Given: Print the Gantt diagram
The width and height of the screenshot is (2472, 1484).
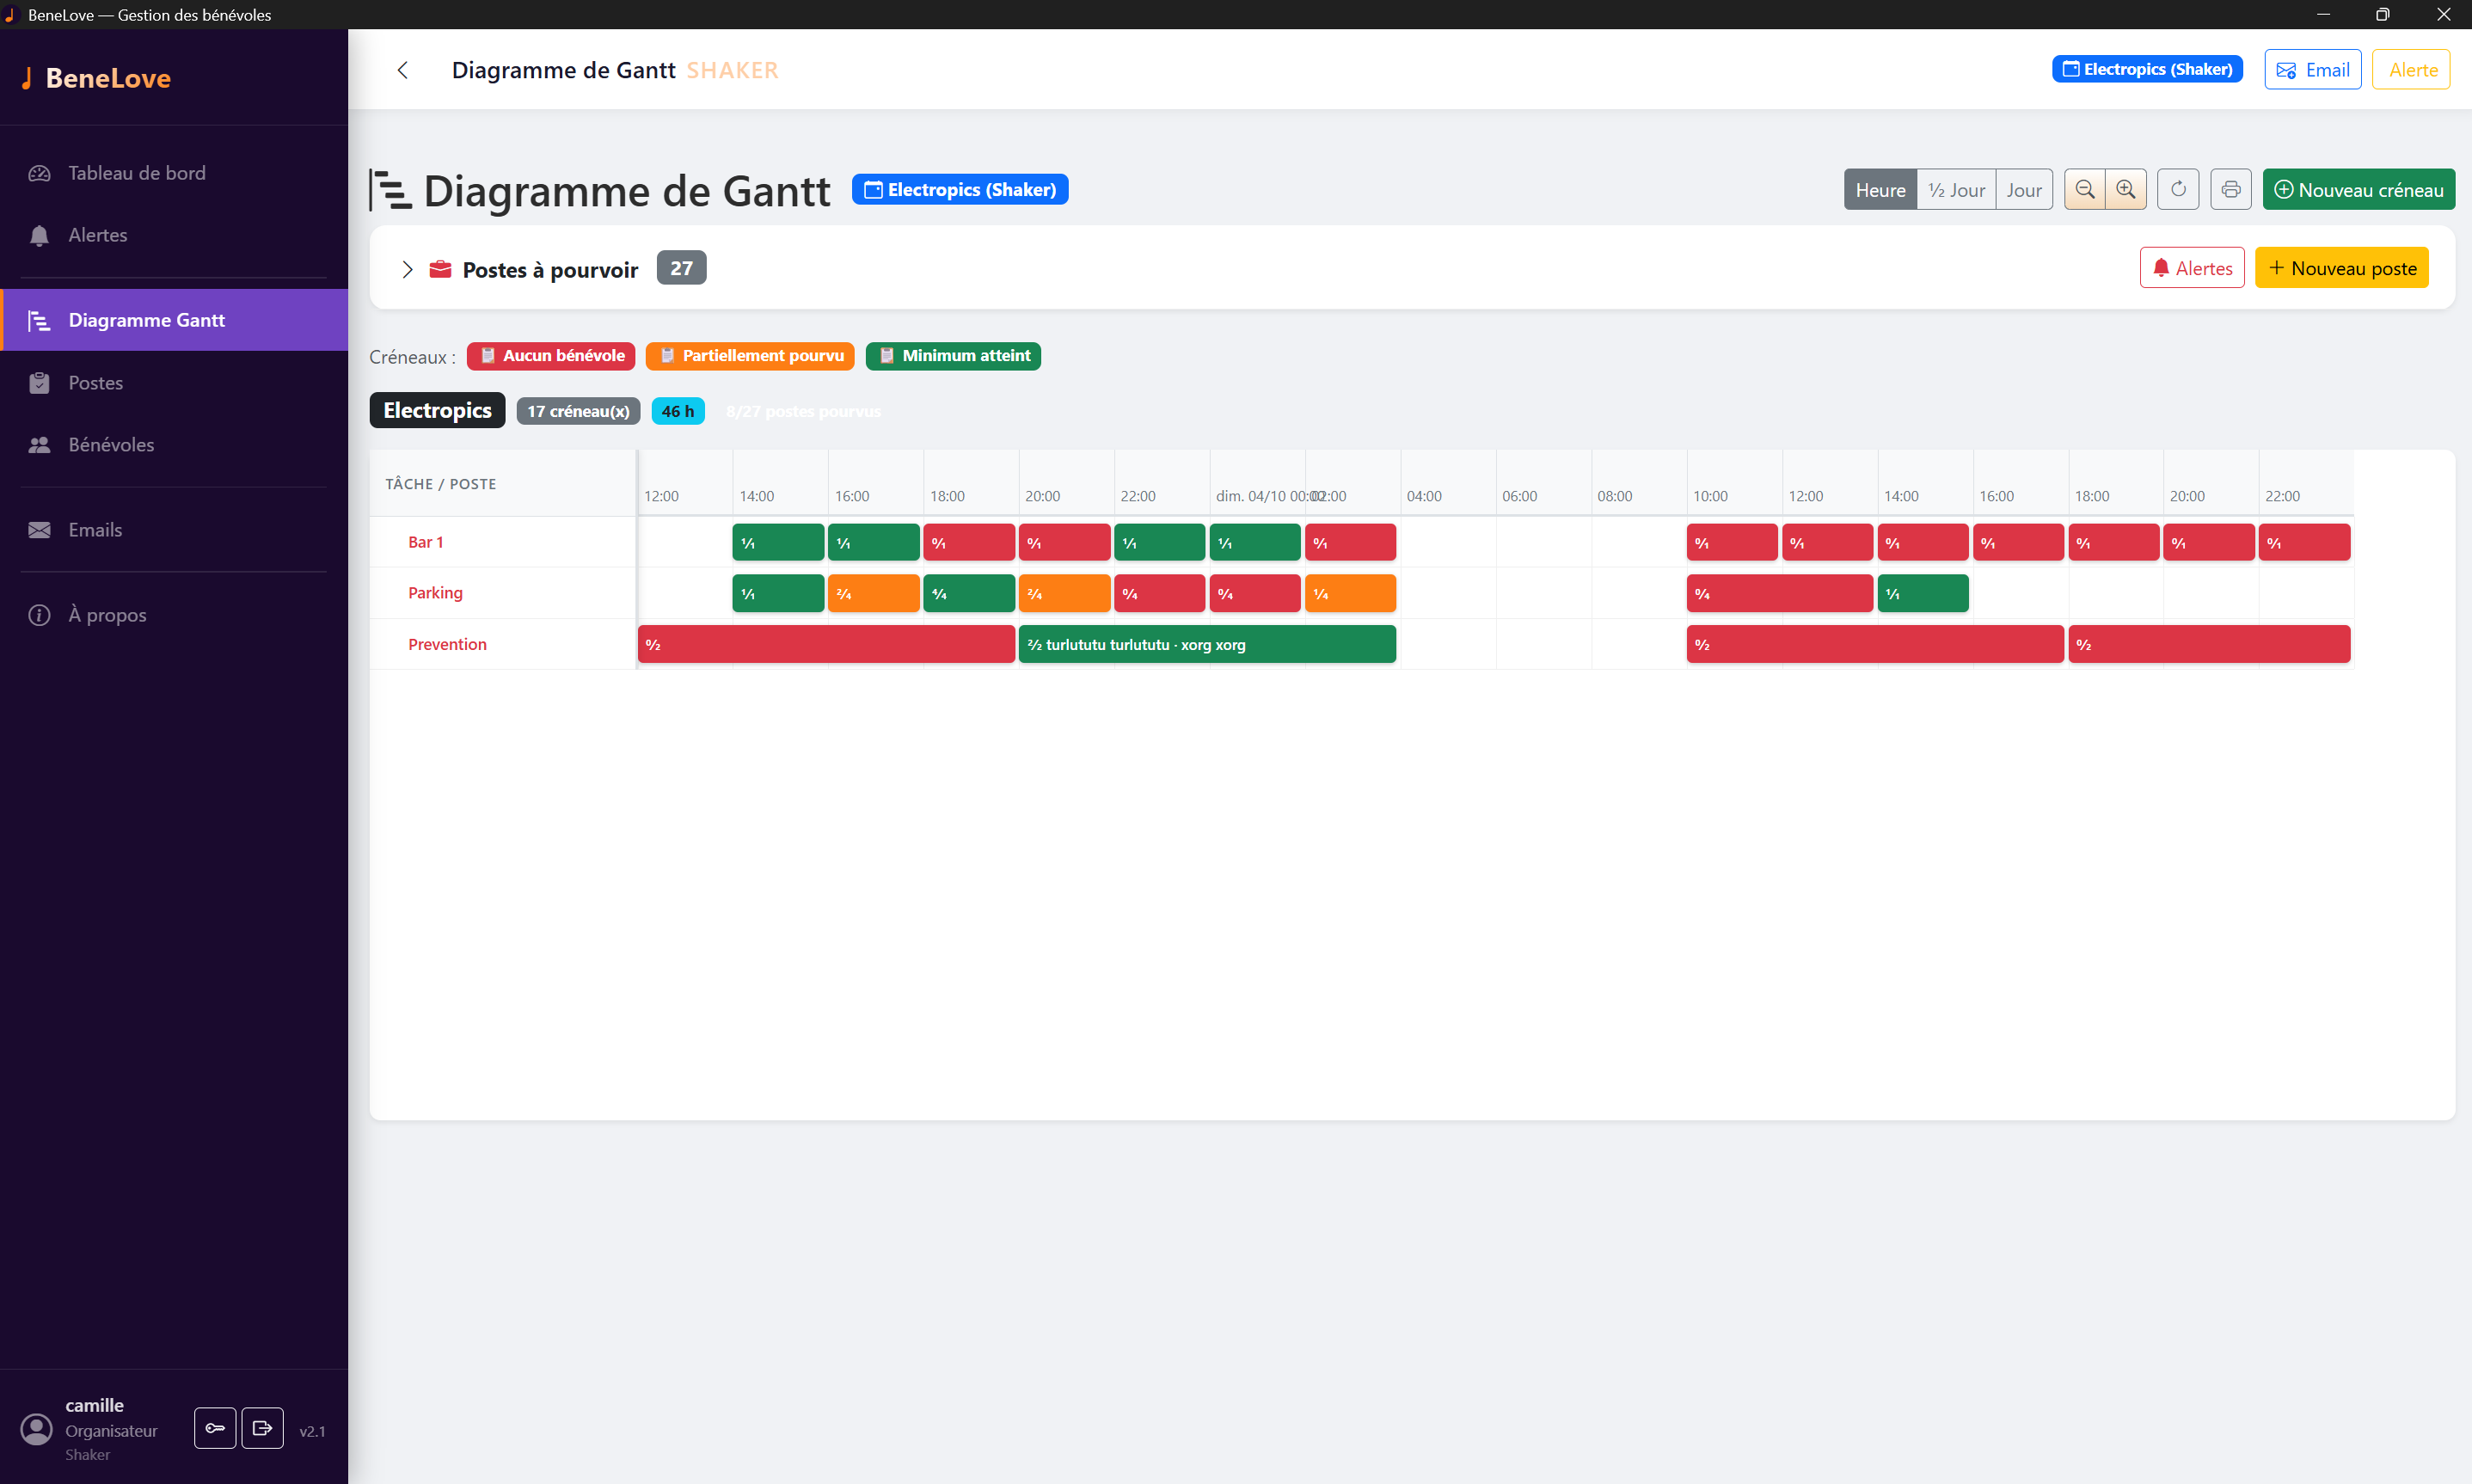Looking at the screenshot, I should (x=2231, y=190).
